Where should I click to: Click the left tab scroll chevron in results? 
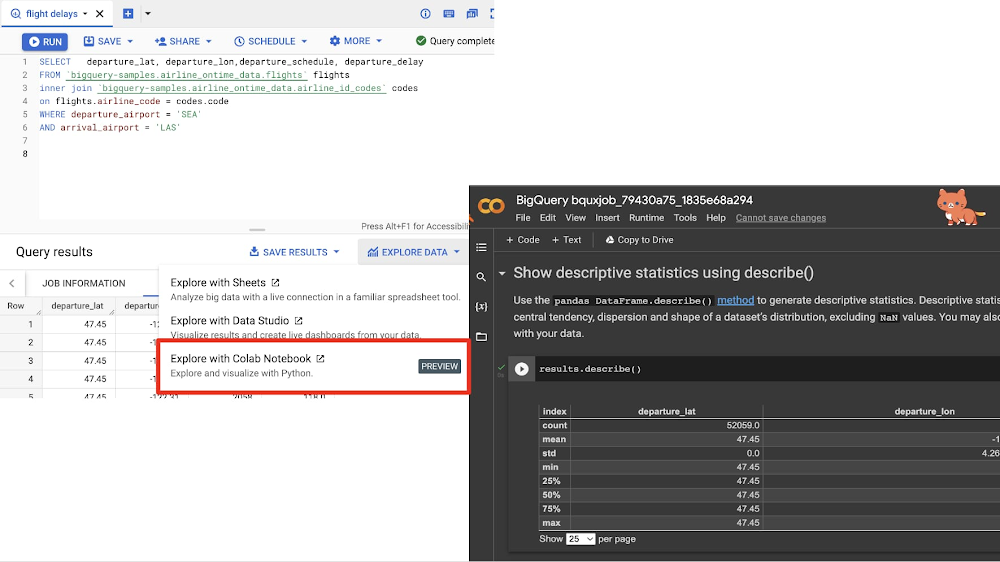[11, 283]
